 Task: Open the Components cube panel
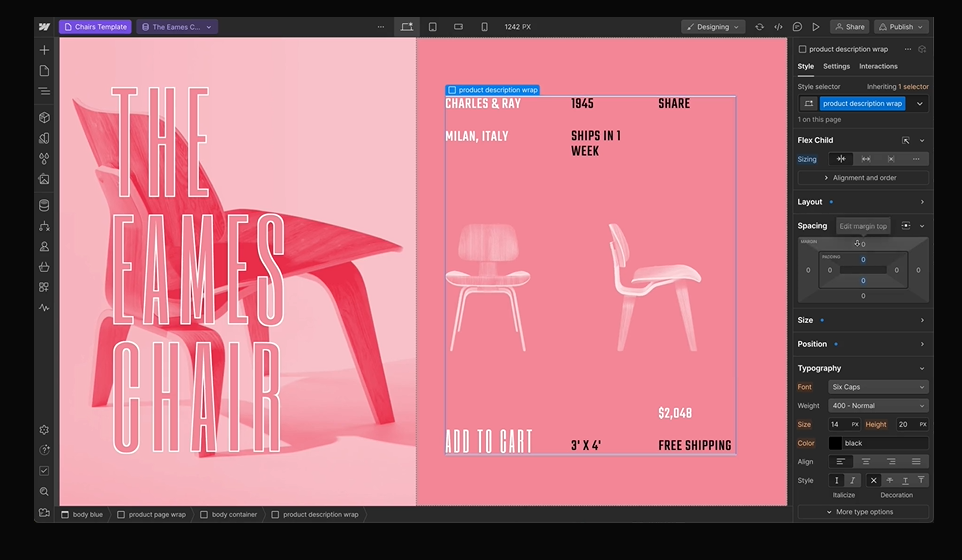coord(44,117)
